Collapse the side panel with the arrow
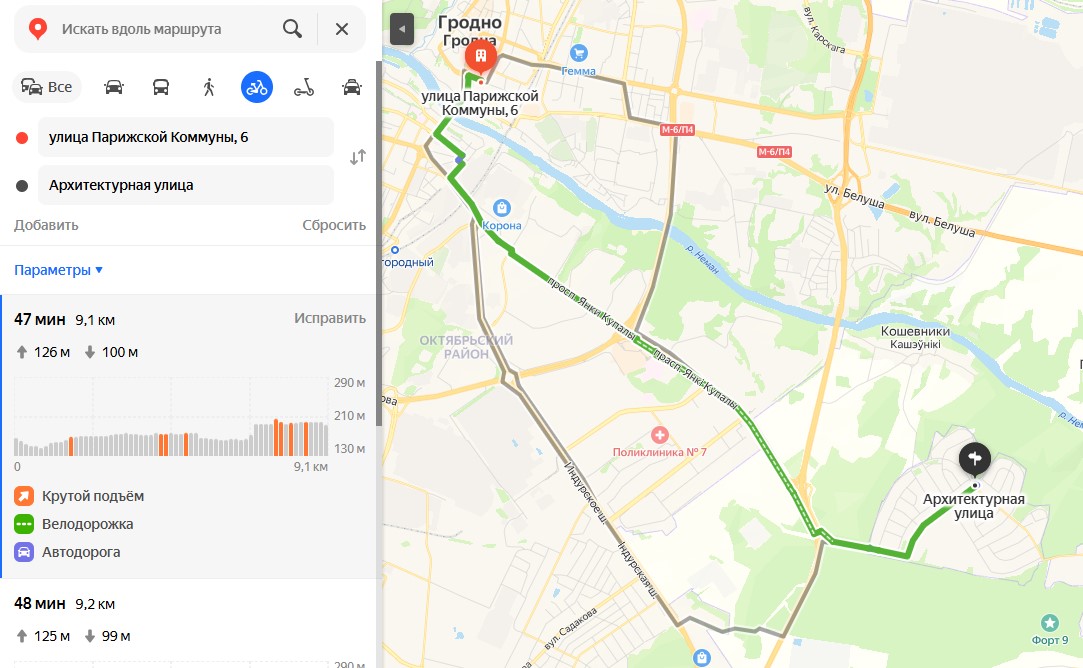Image resolution: width=1083 pixels, height=668 pixels. [x=402, y=29]
